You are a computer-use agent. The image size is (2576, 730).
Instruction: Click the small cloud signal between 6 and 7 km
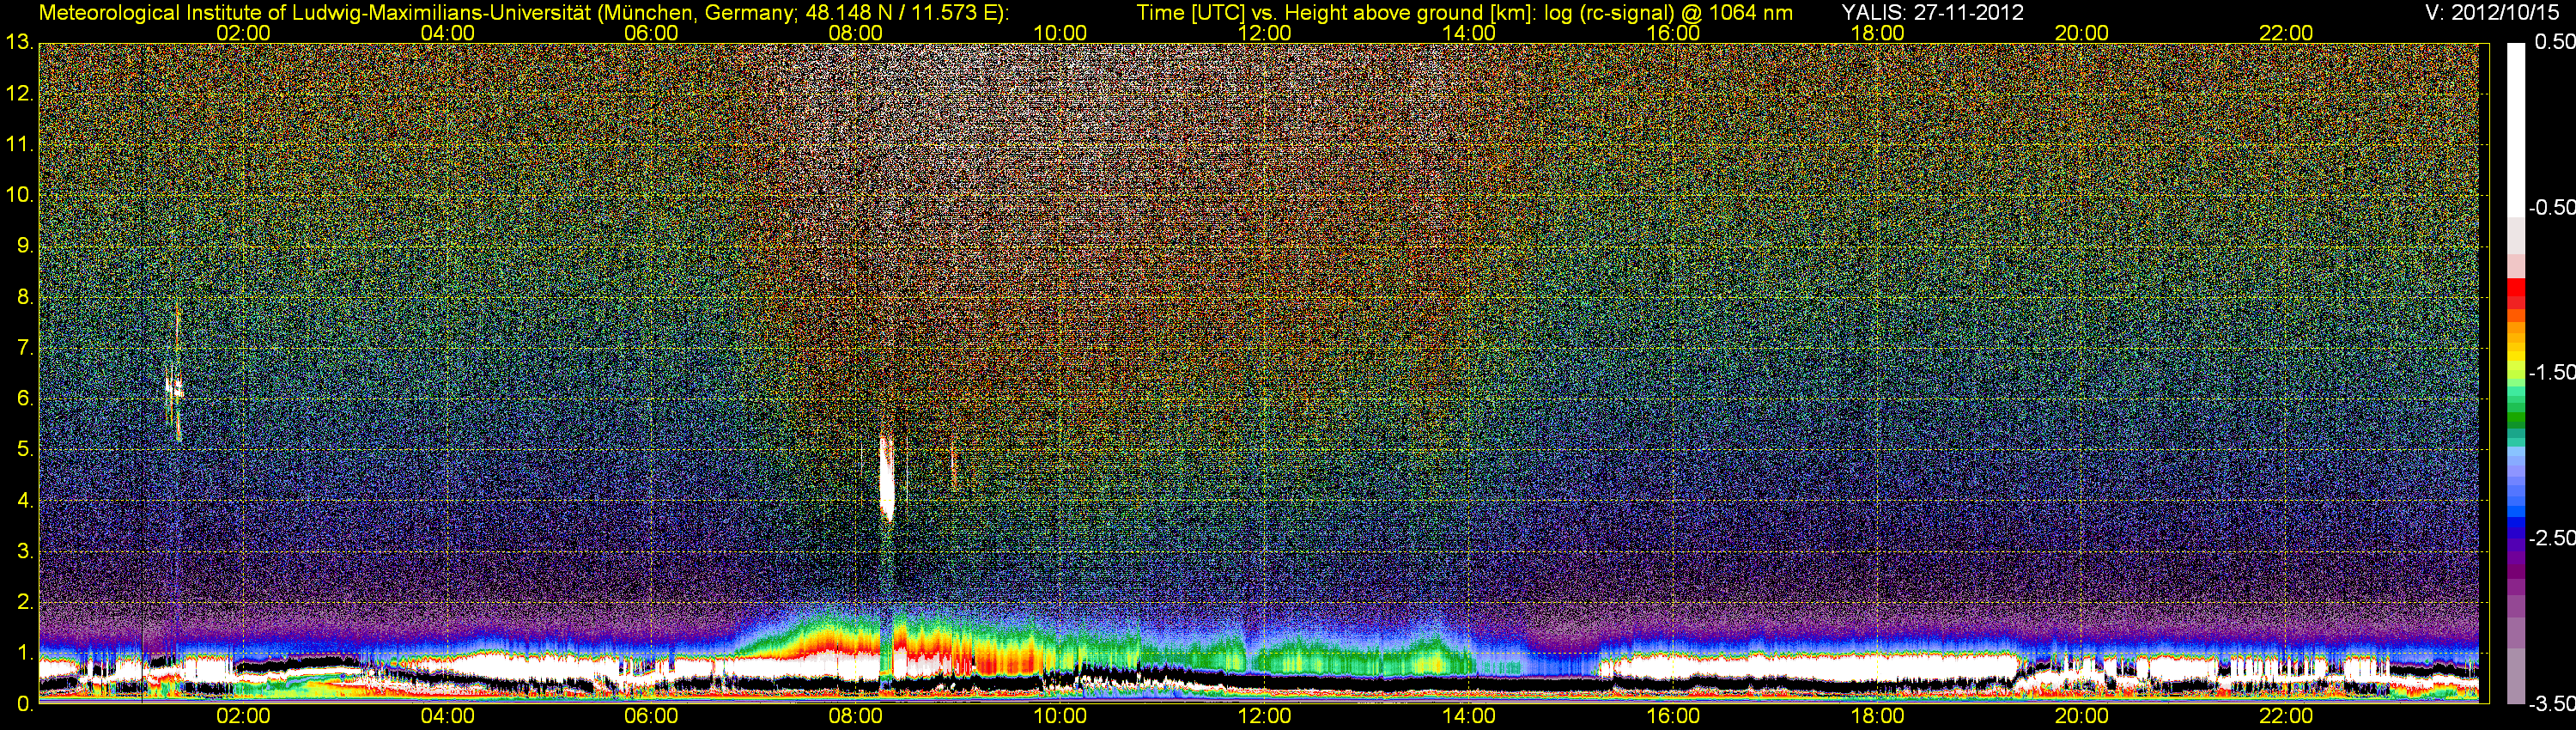click(x=175, y=385)
